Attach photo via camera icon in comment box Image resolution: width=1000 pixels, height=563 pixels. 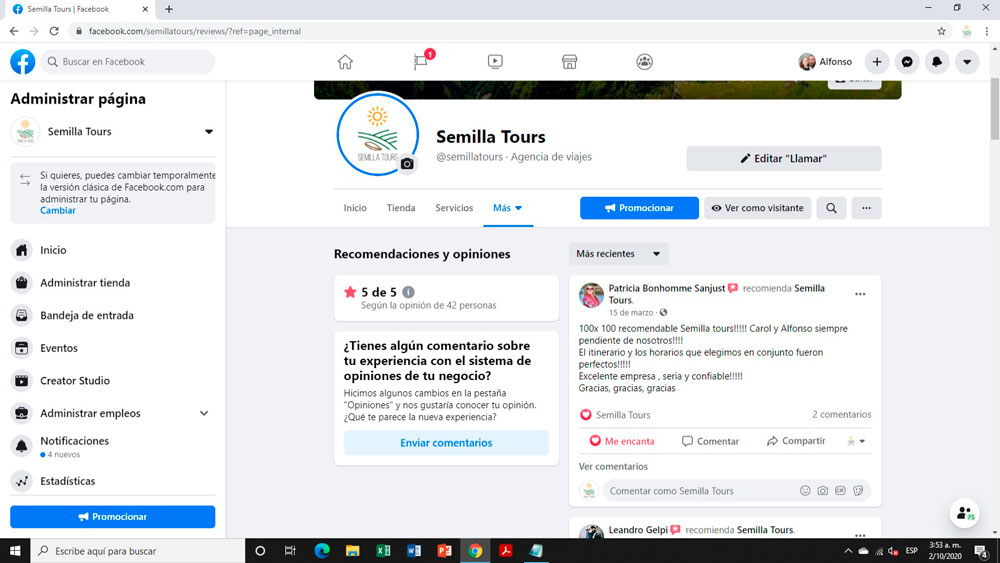[823, 490]
